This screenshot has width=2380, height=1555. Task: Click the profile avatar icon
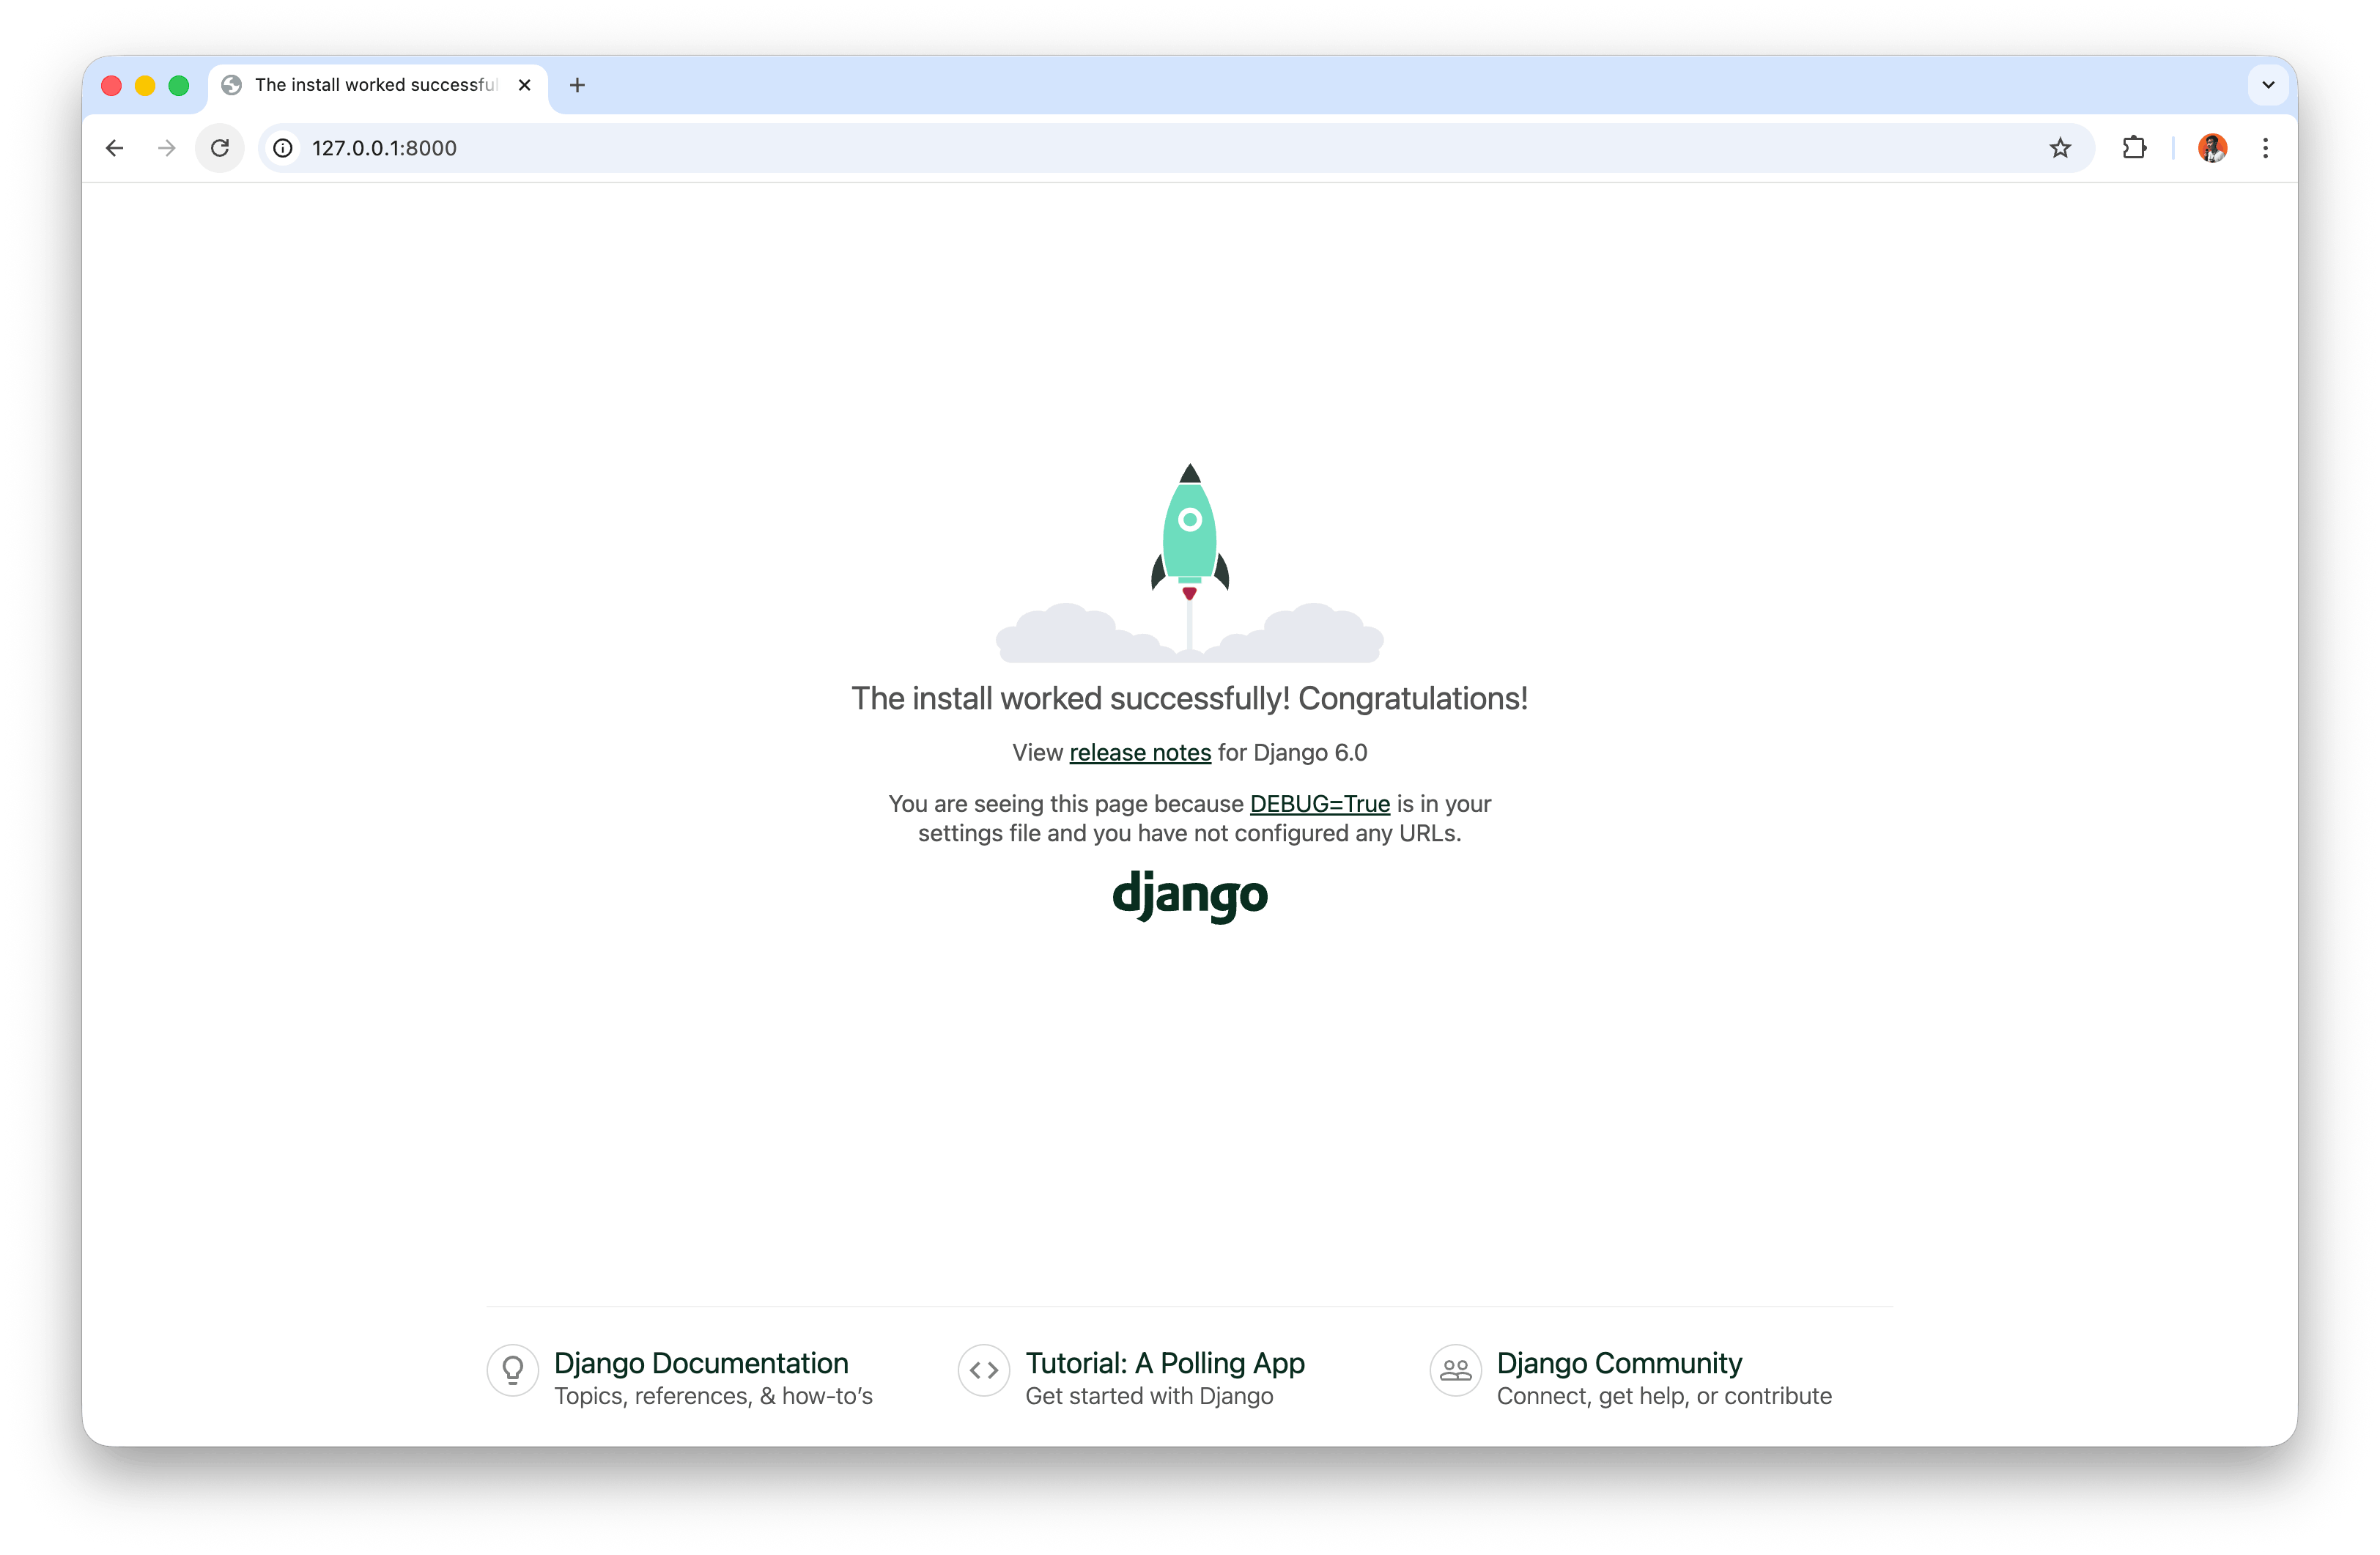click(x=2213, y=148)
